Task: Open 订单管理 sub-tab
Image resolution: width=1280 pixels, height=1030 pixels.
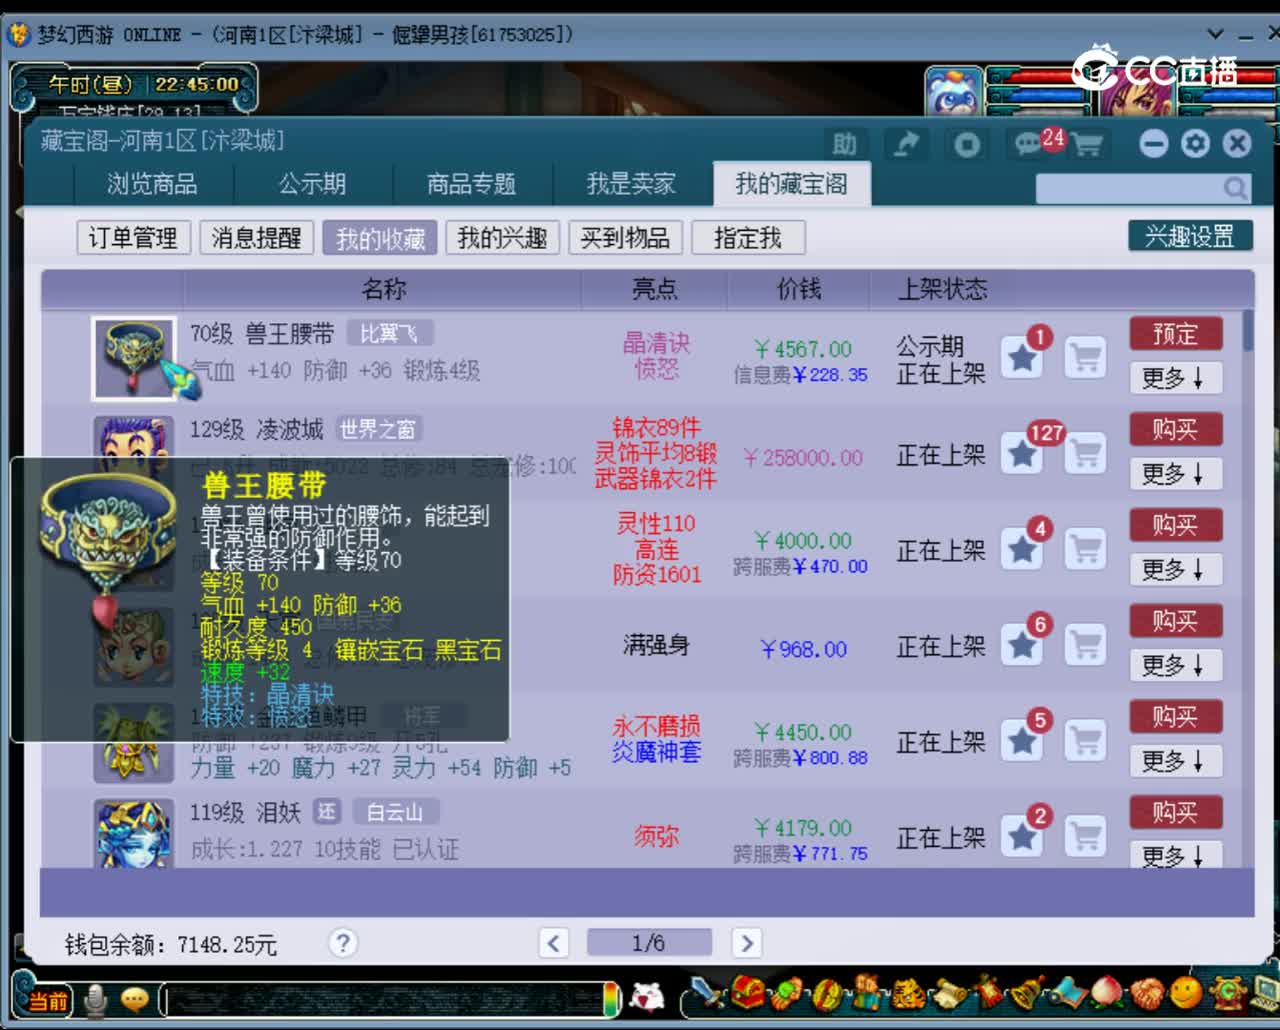Action: click(x=133, y=238)
